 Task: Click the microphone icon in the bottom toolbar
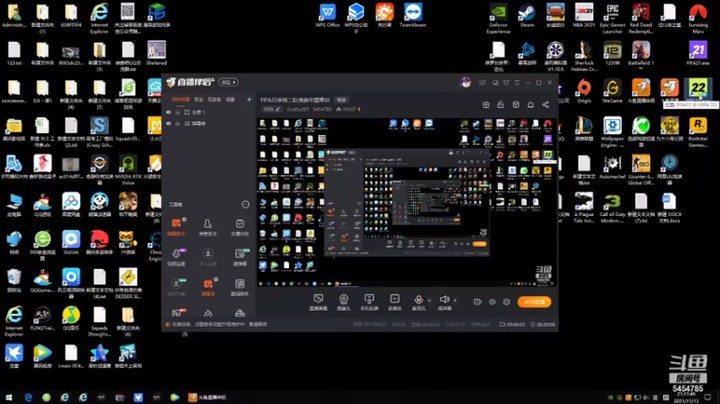418,299
